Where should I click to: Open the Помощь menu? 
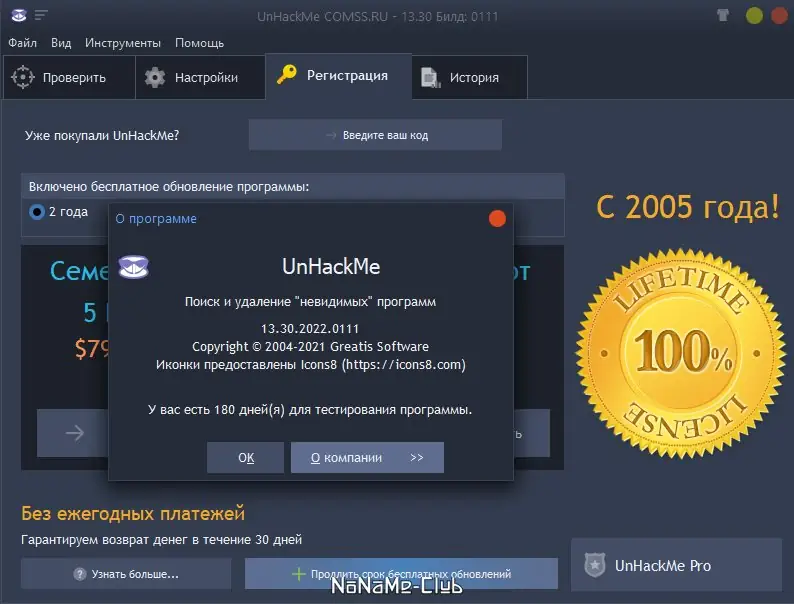pyautogui.click(x=199, y=43)
